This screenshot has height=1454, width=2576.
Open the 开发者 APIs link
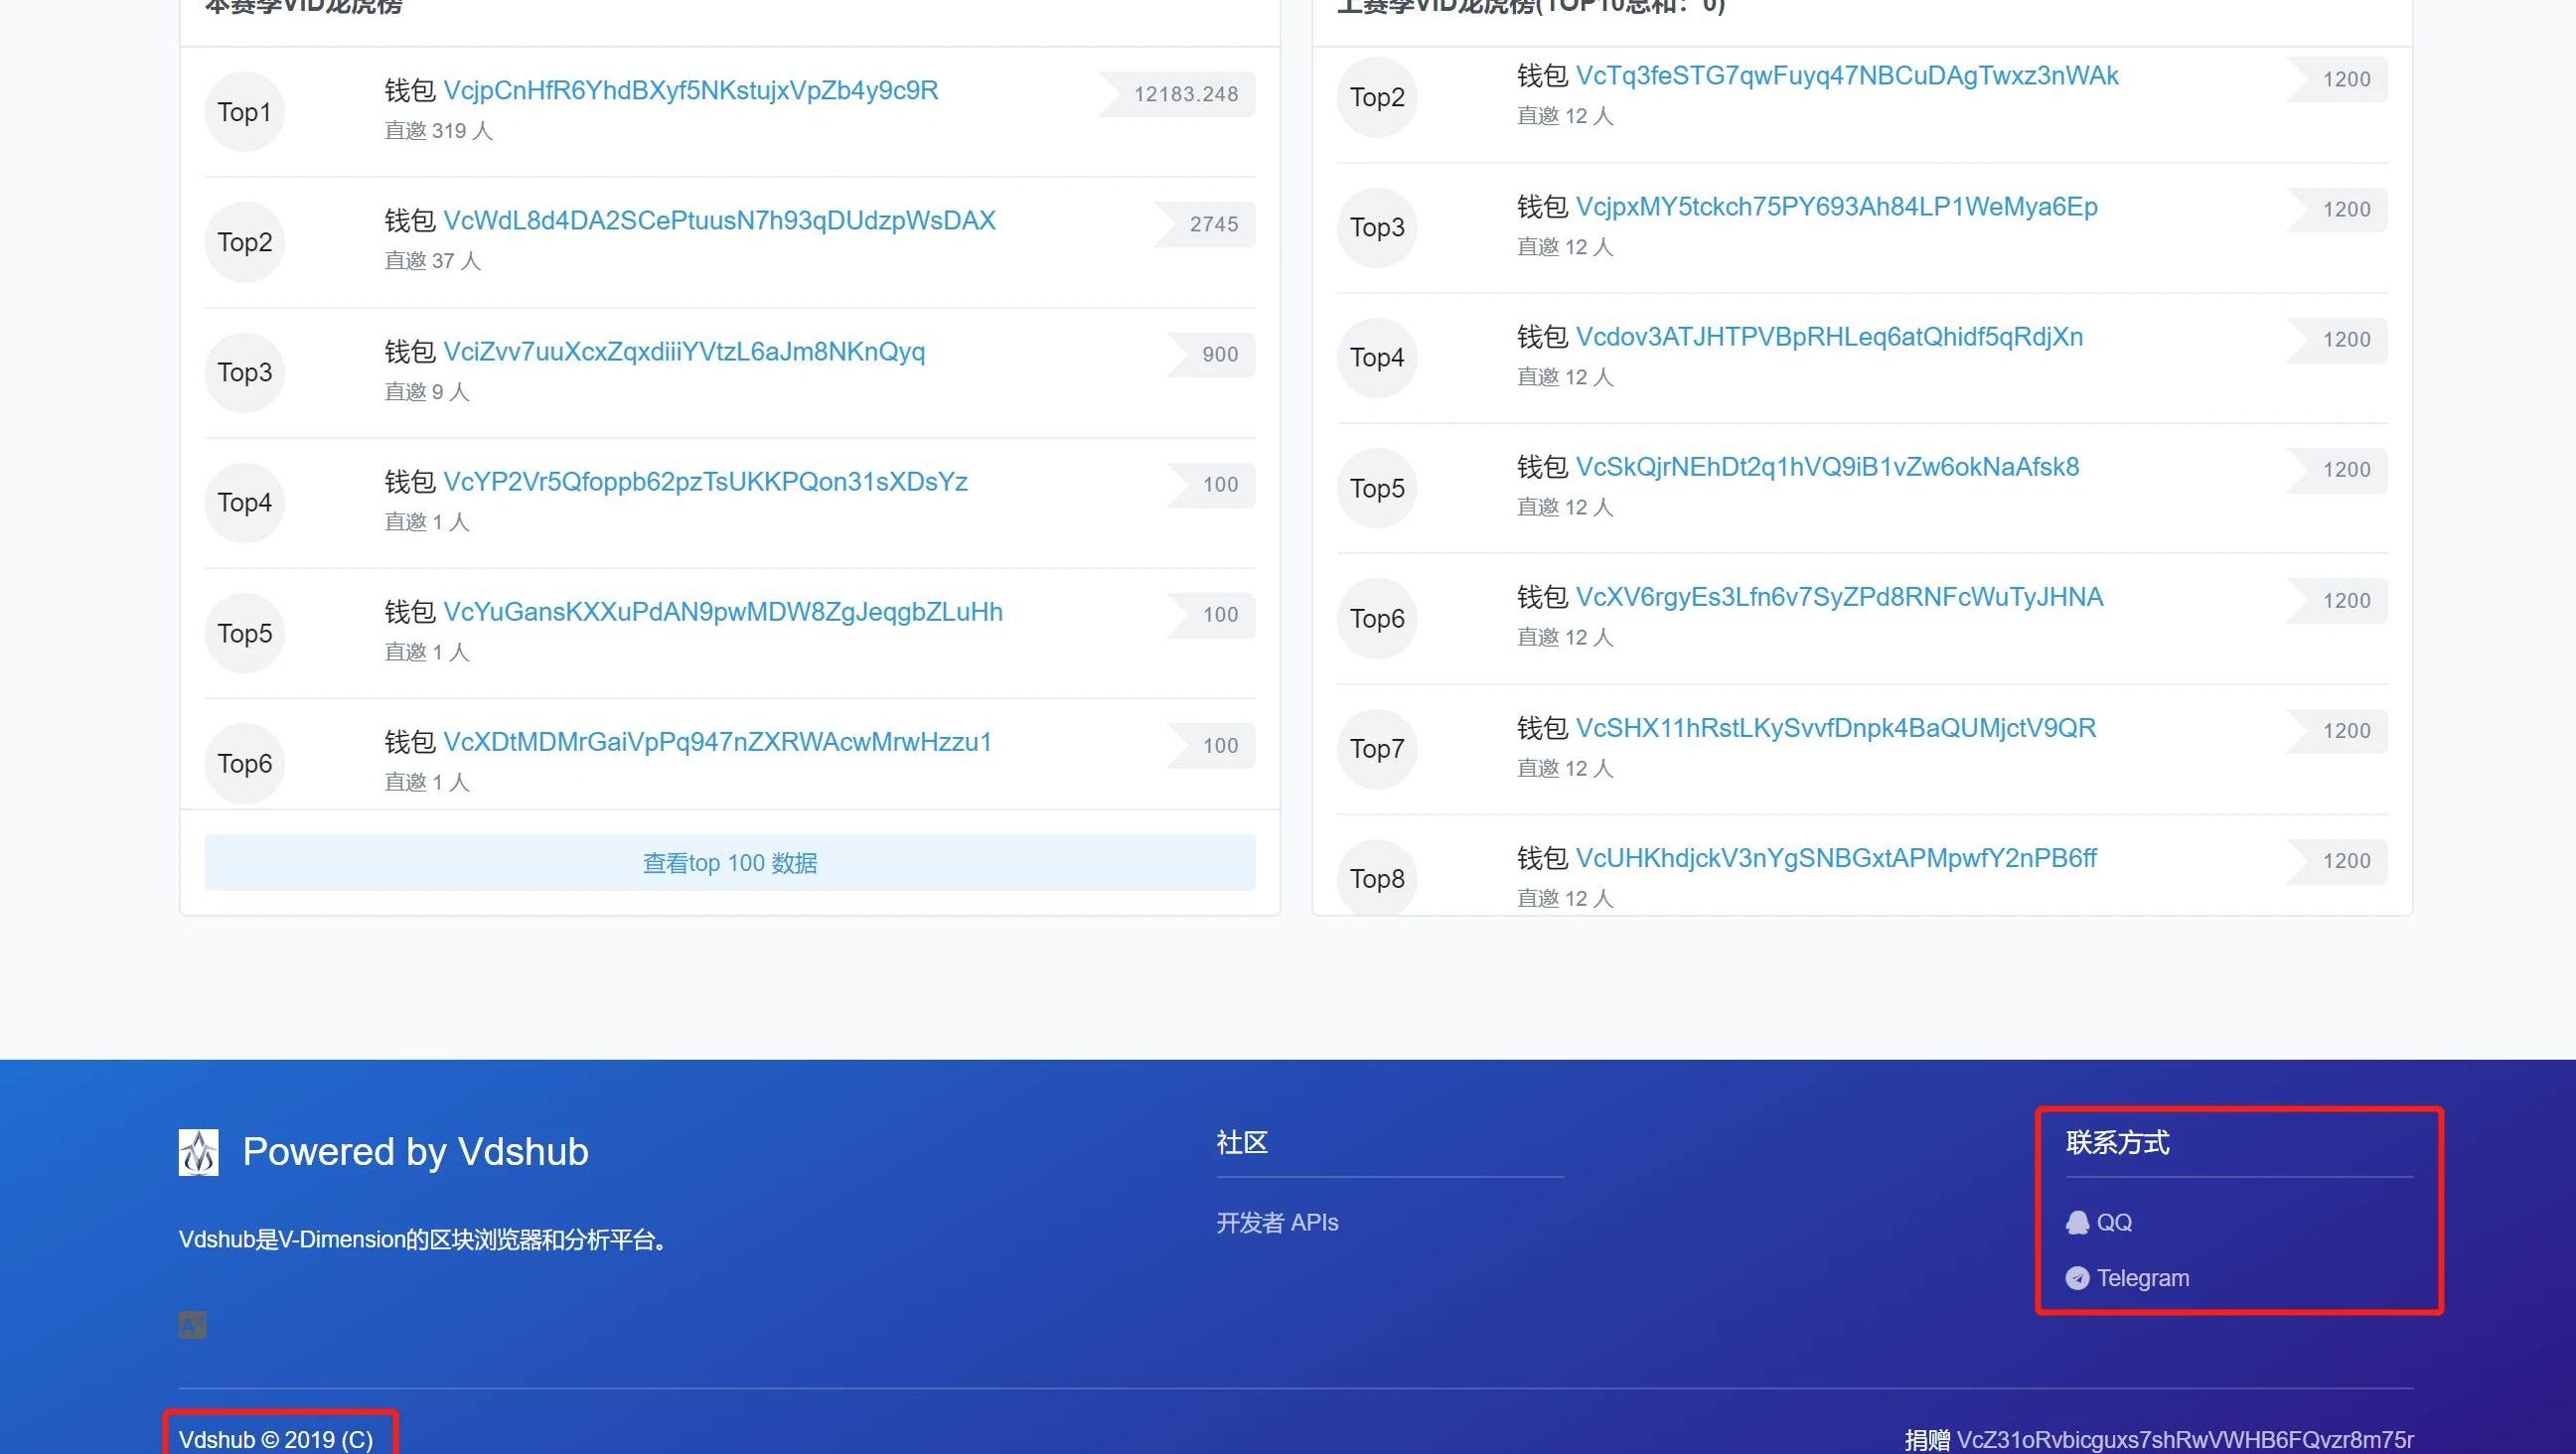tap(1276, 1222)
